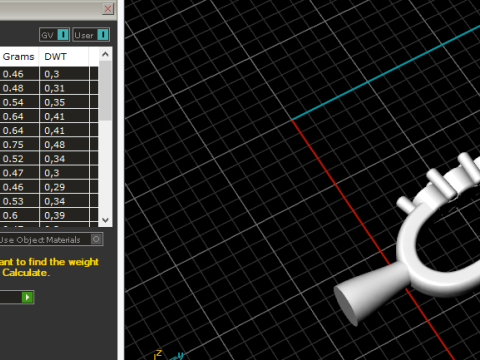Select the 0.52 Grams cell
Viewport: 480px width, 360px height.
[x=19, y=159]
